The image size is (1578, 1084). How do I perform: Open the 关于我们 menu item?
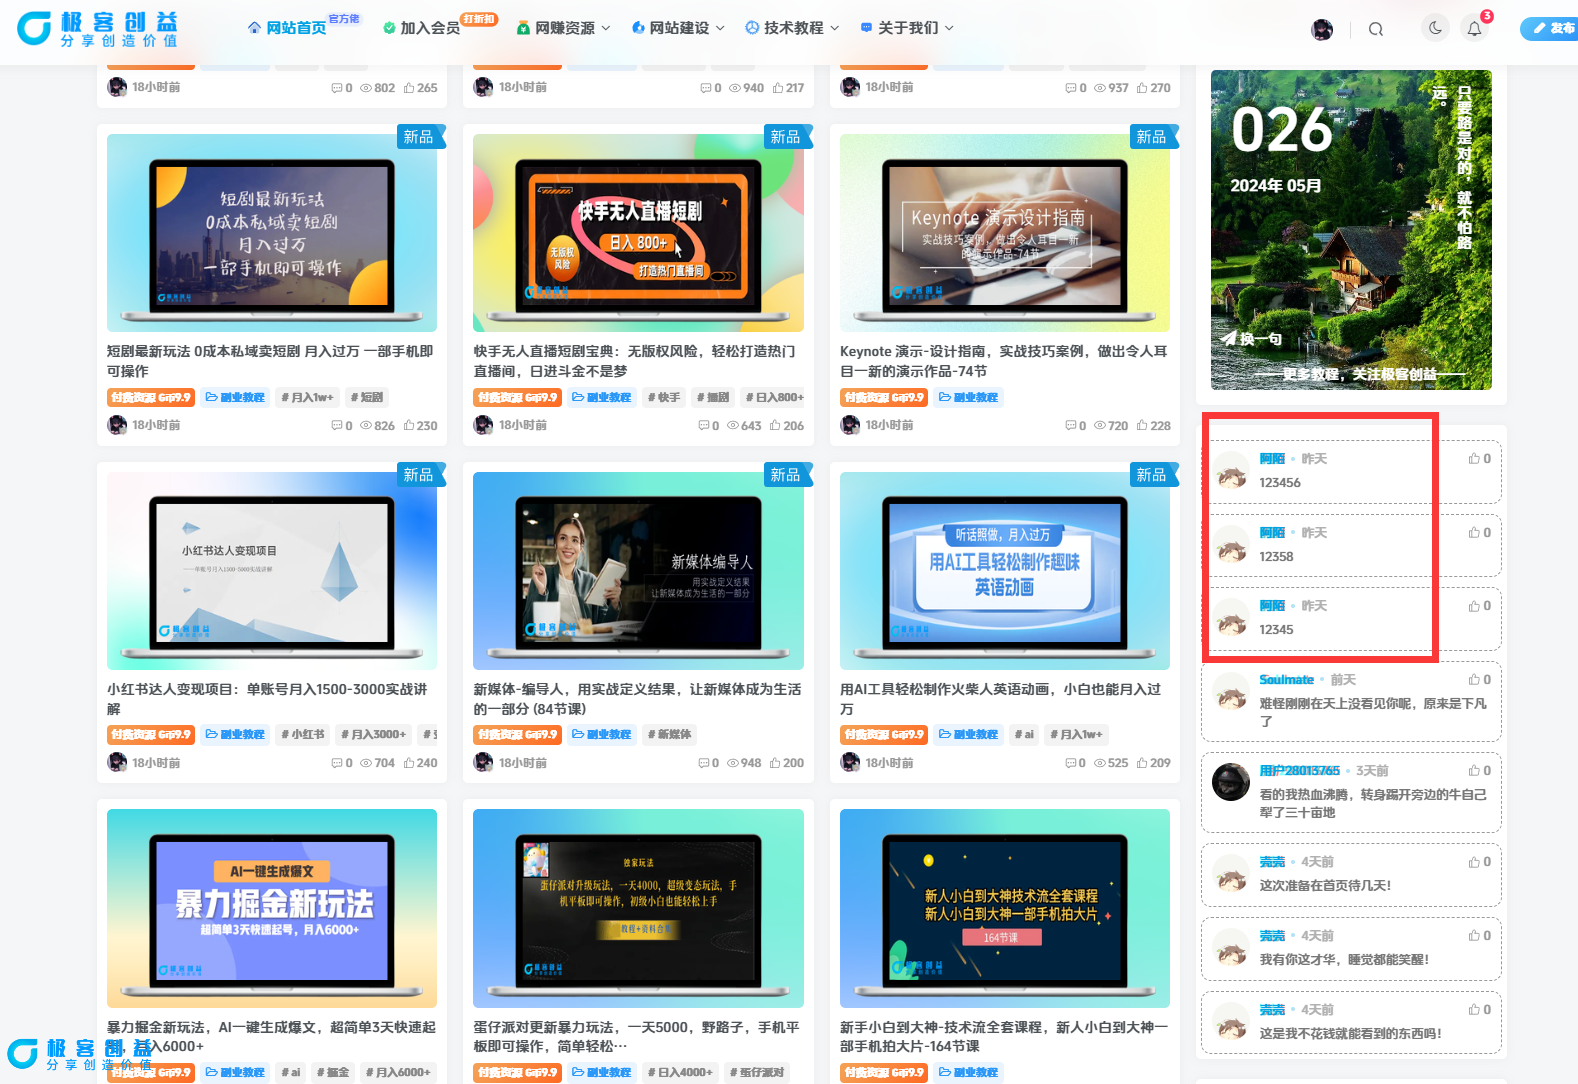coord(907,28)
